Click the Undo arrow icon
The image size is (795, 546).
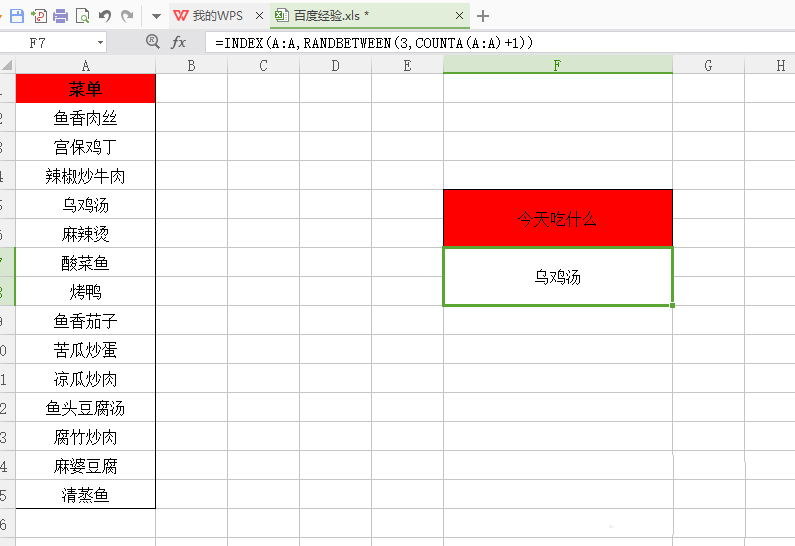point(105,16)
